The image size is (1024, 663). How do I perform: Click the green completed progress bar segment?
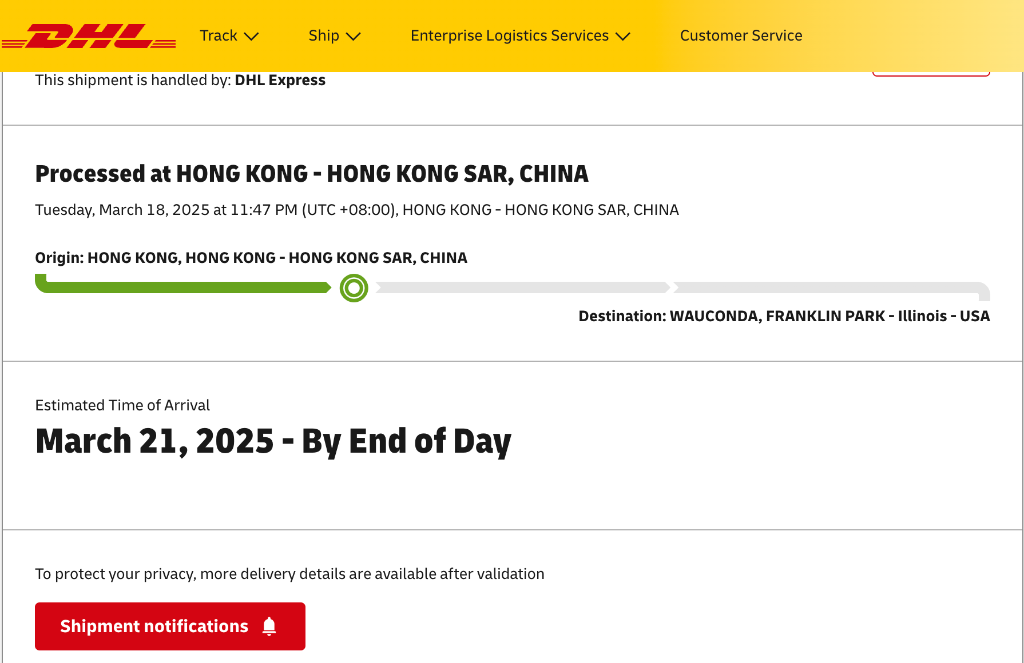pos(183,288)
